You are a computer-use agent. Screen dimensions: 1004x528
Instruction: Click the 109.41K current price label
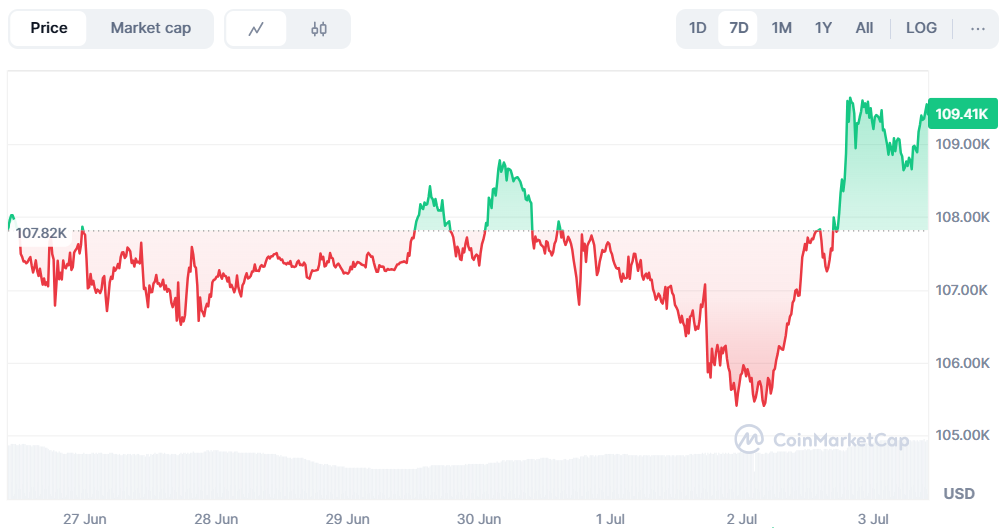coord(961,114)
